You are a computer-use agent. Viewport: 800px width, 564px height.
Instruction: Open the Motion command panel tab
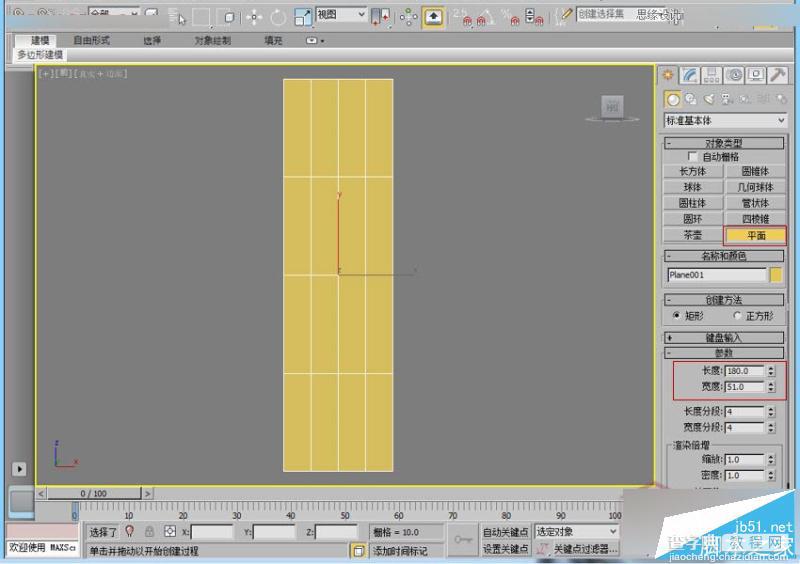click(734, 76)
